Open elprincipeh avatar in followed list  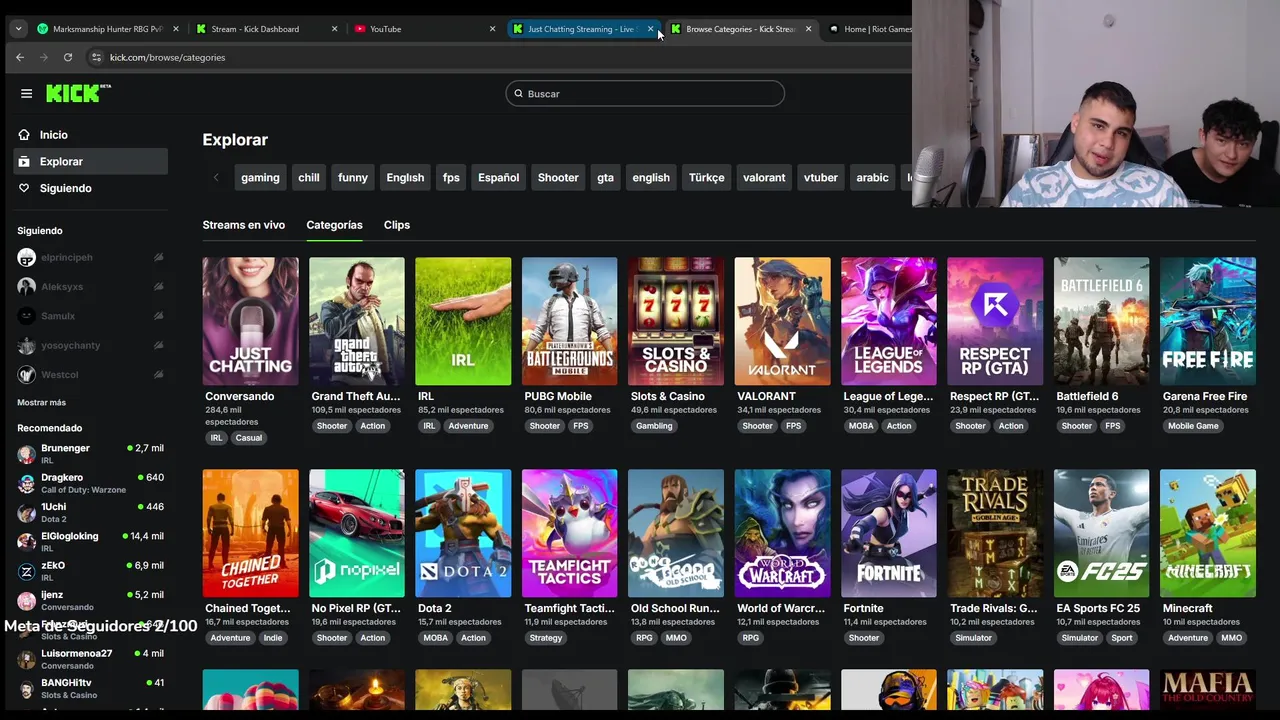(x=26, y=258)
